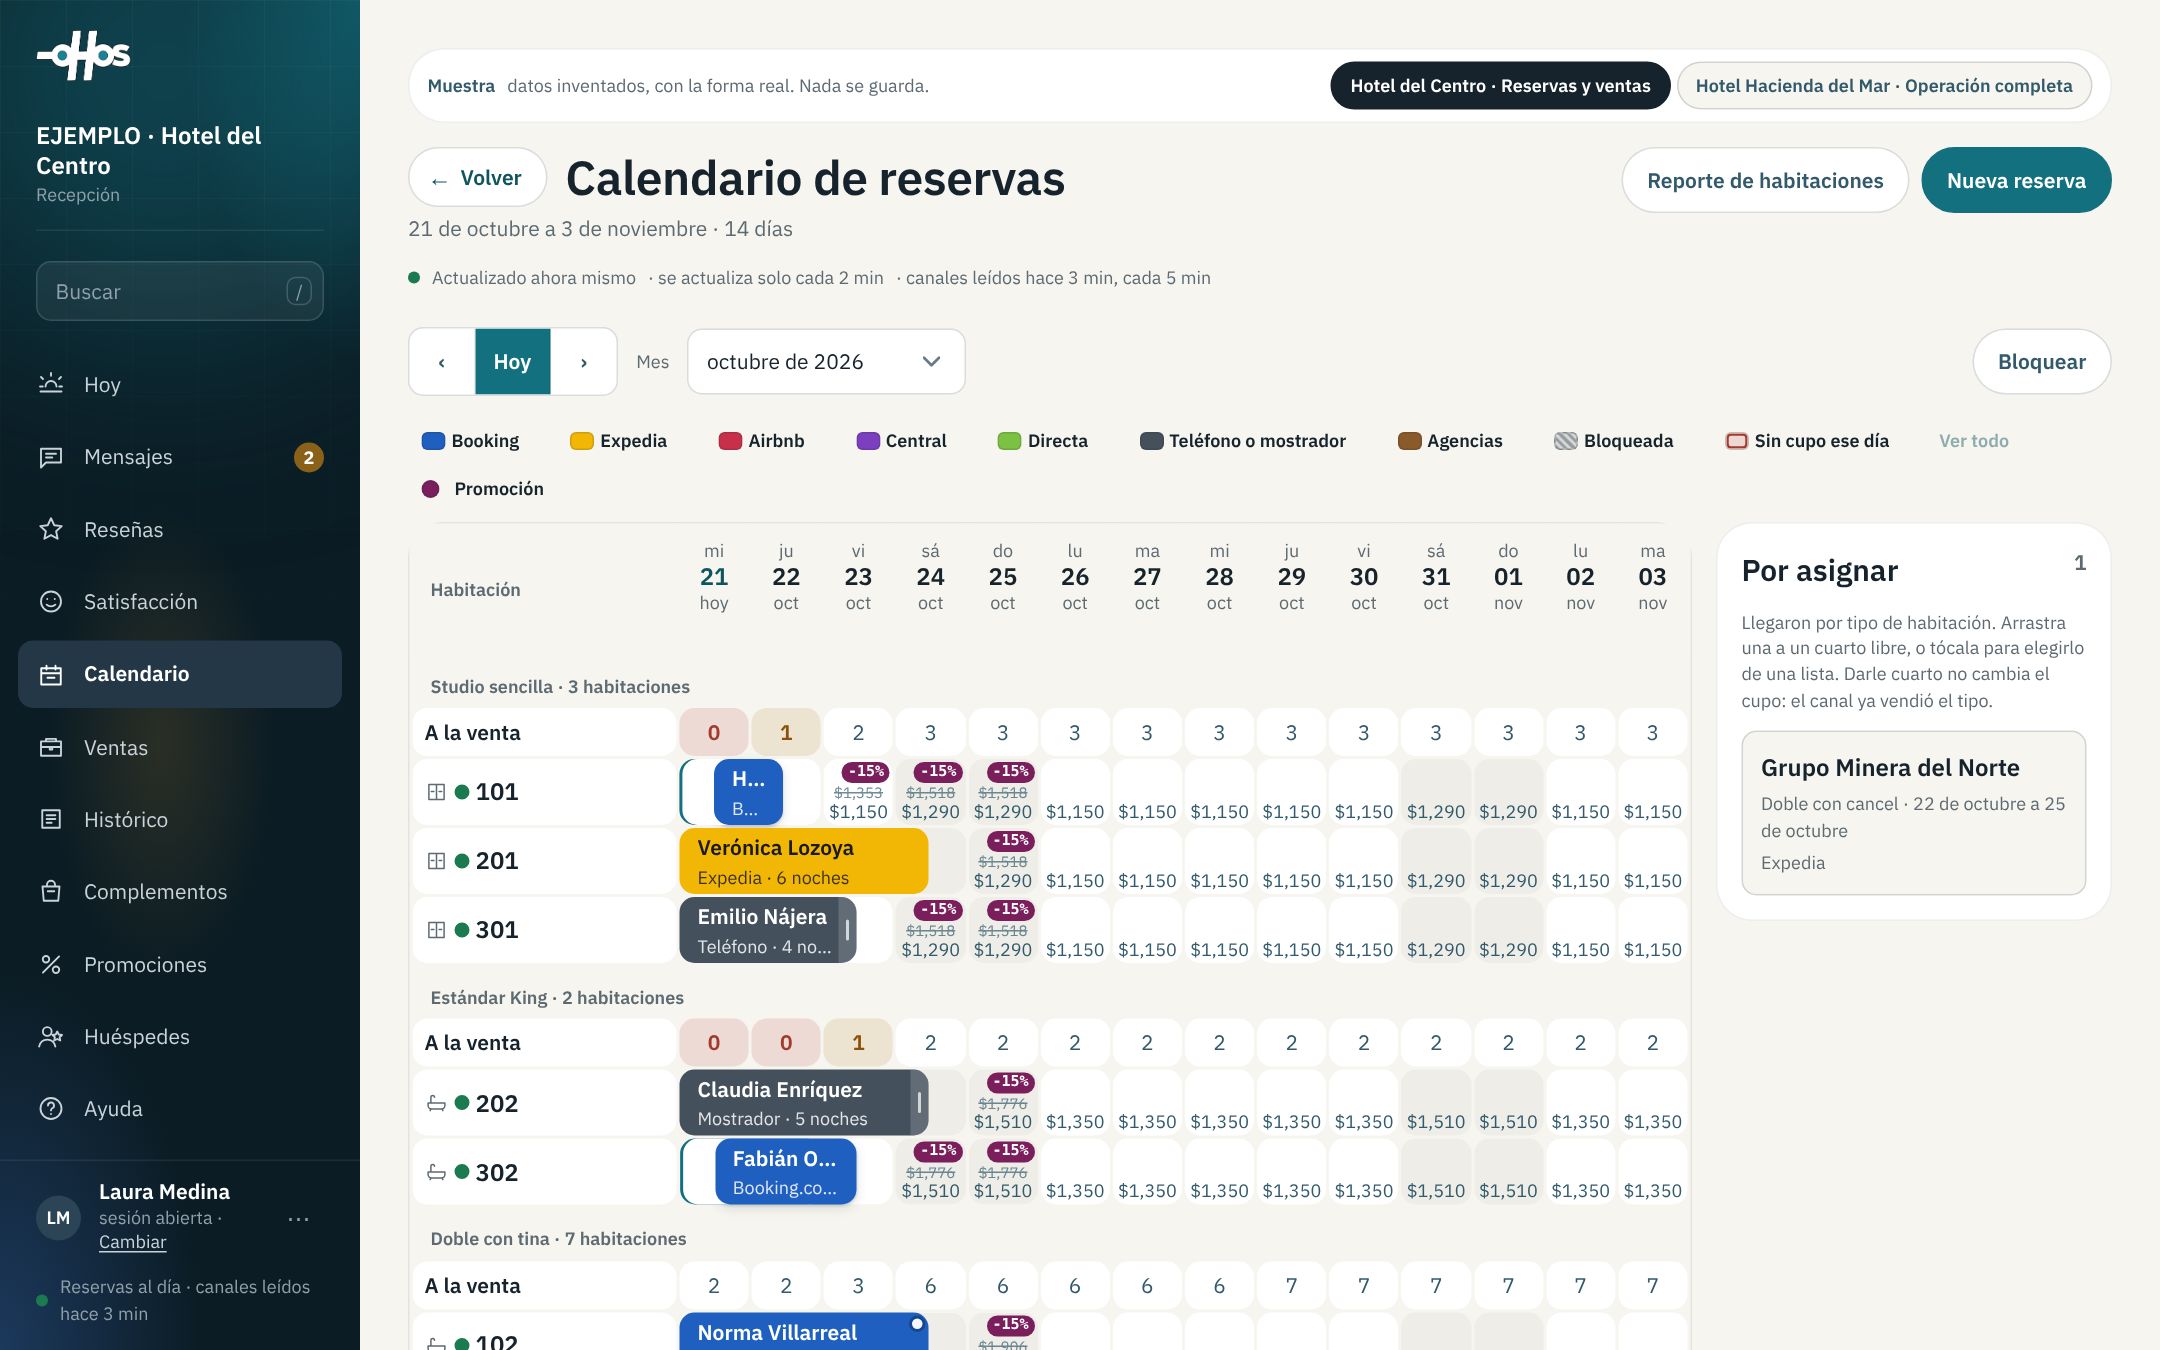Create a Nueva reserva
Screen dimensions: 2160x1350
point(2016,181)
